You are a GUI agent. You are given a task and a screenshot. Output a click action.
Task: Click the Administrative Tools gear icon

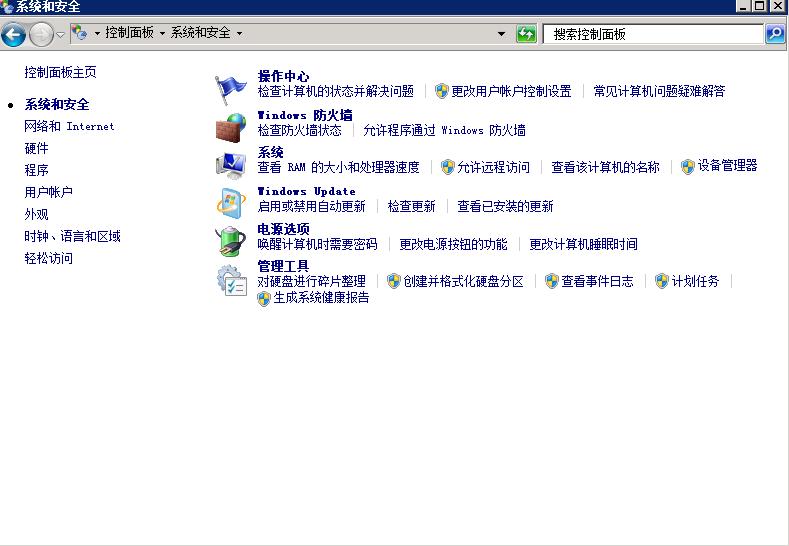coord(231,280)
